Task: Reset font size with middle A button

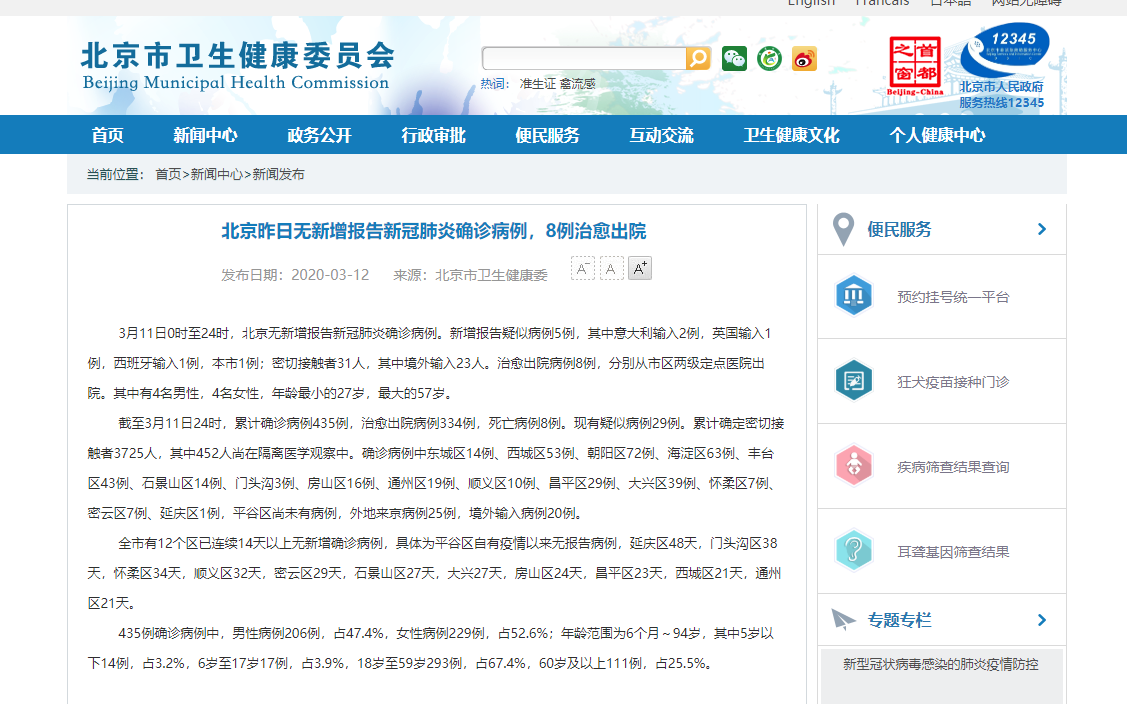Action: tap(612, 268)
